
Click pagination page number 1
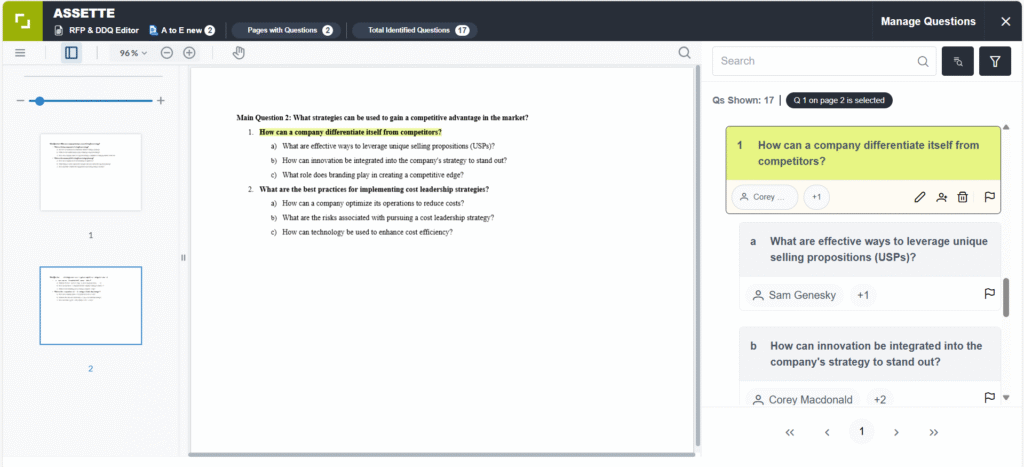coord(861,431)
